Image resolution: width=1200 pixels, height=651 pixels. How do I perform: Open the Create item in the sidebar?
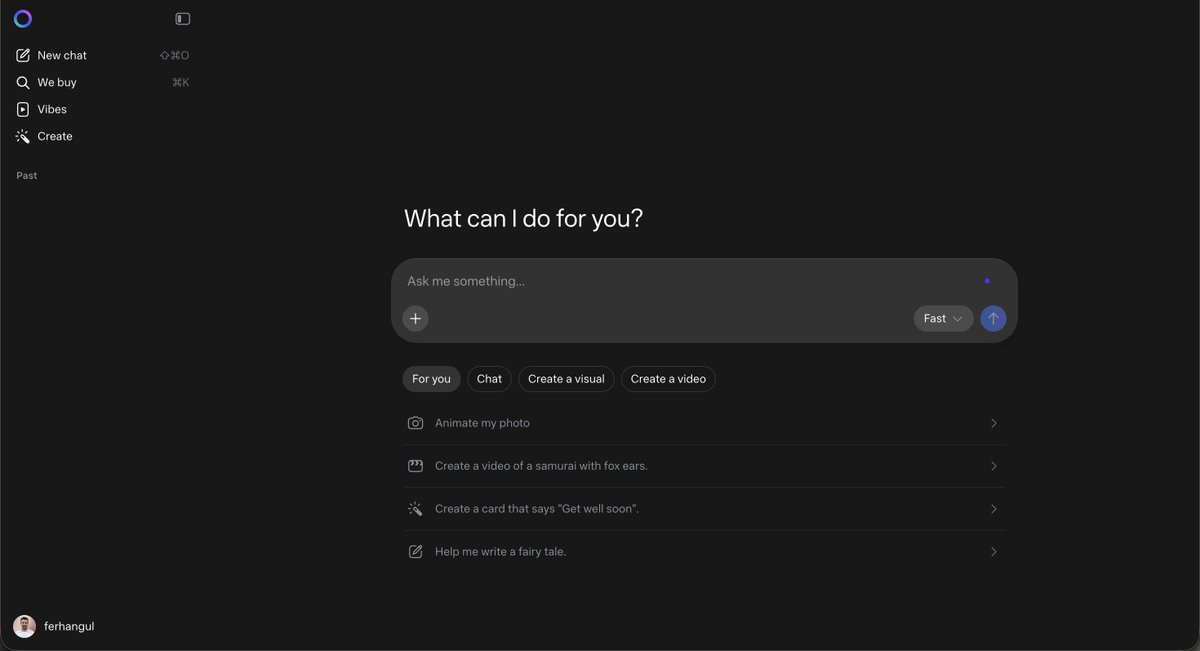[x=102, y=136]
